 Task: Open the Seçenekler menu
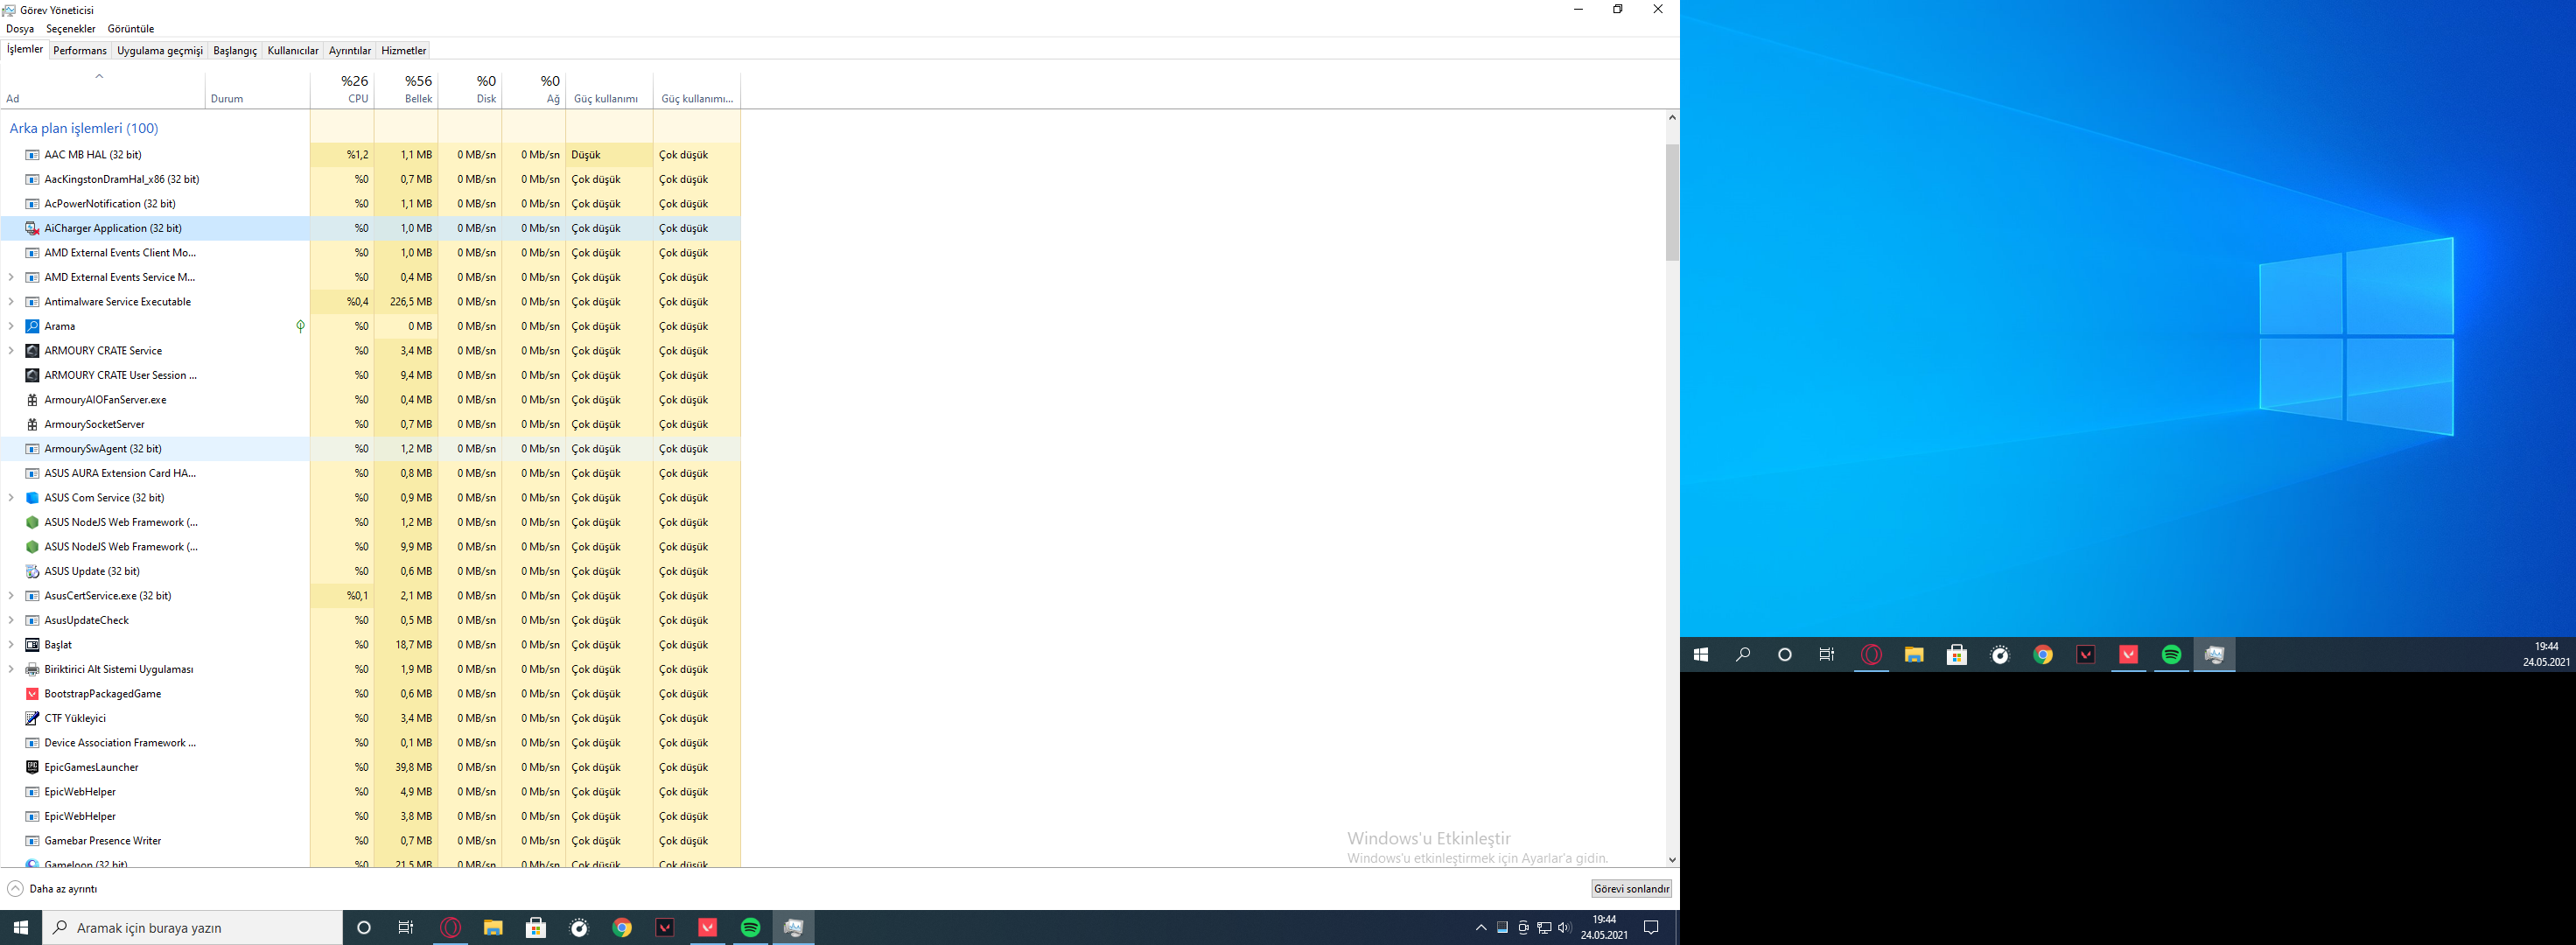point(70,29)
